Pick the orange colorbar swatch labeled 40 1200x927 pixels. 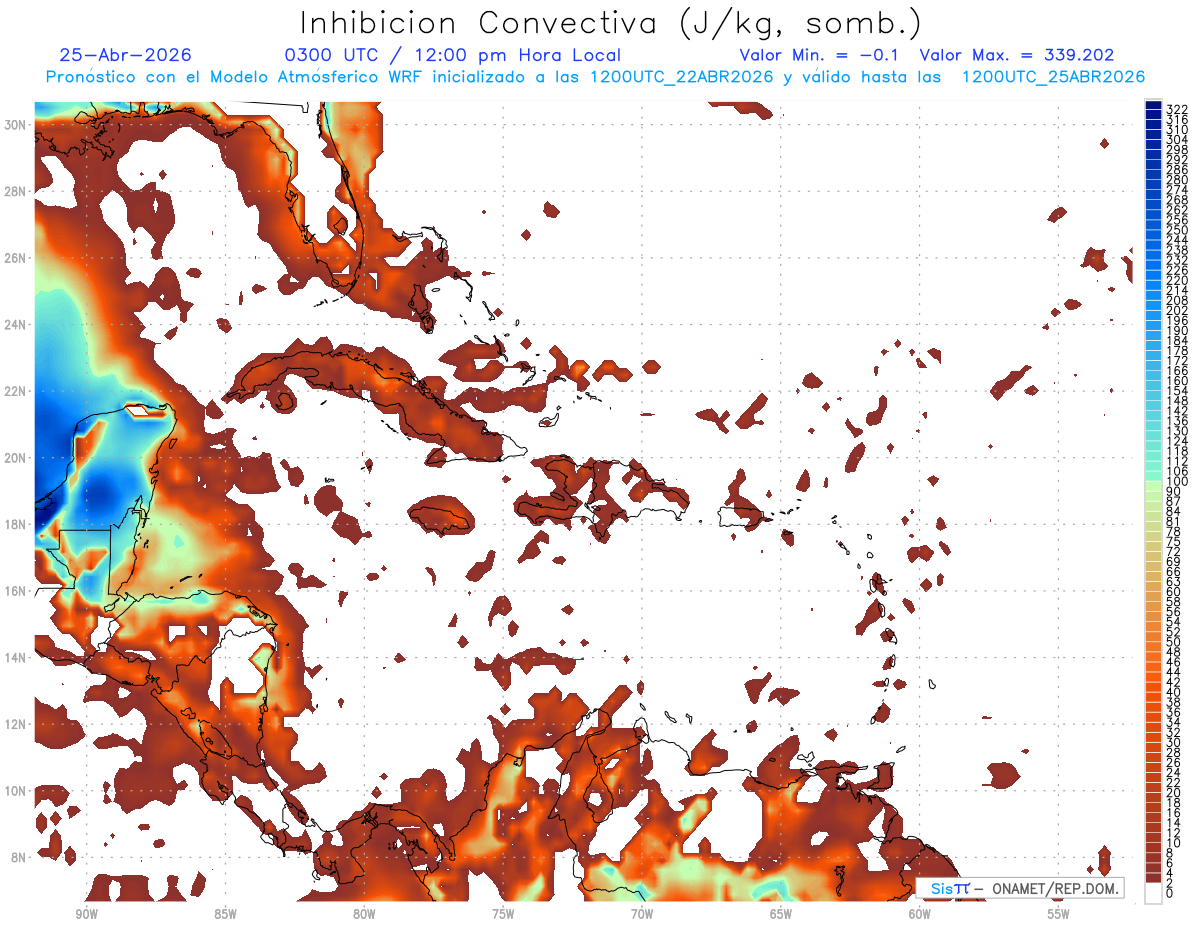[x=1153, y=693]
